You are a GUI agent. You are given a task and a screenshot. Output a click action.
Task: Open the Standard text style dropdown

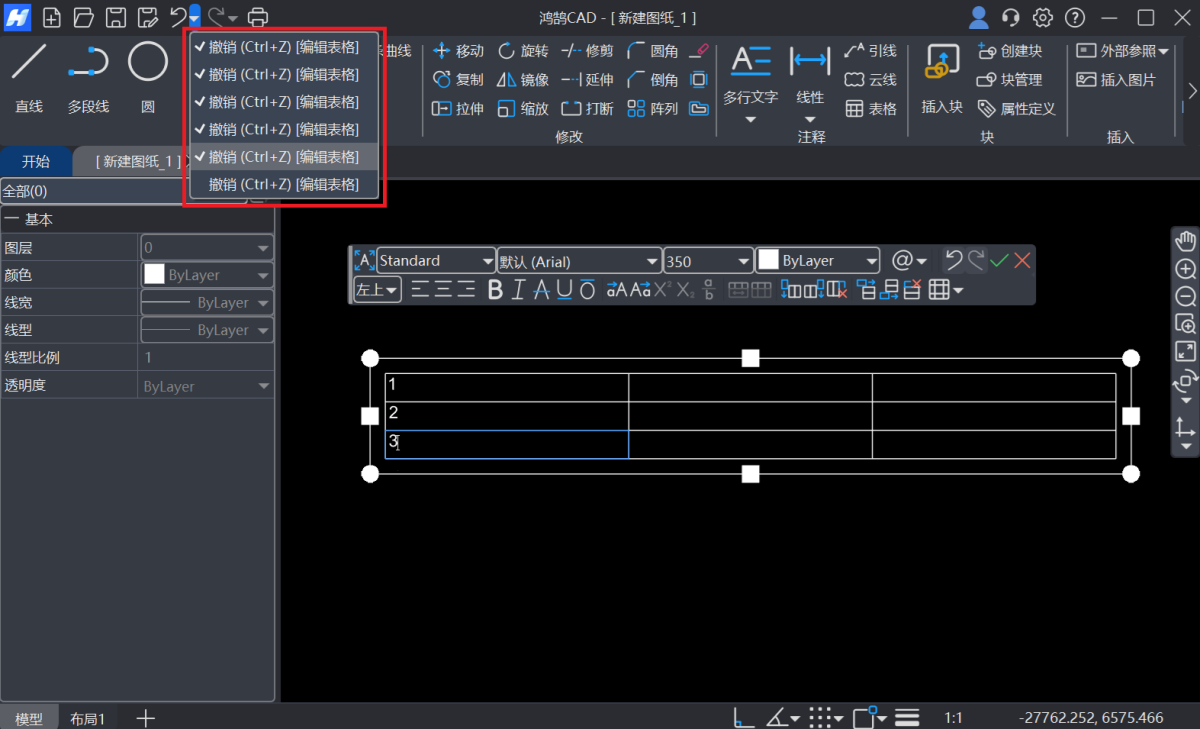point(436,261)
